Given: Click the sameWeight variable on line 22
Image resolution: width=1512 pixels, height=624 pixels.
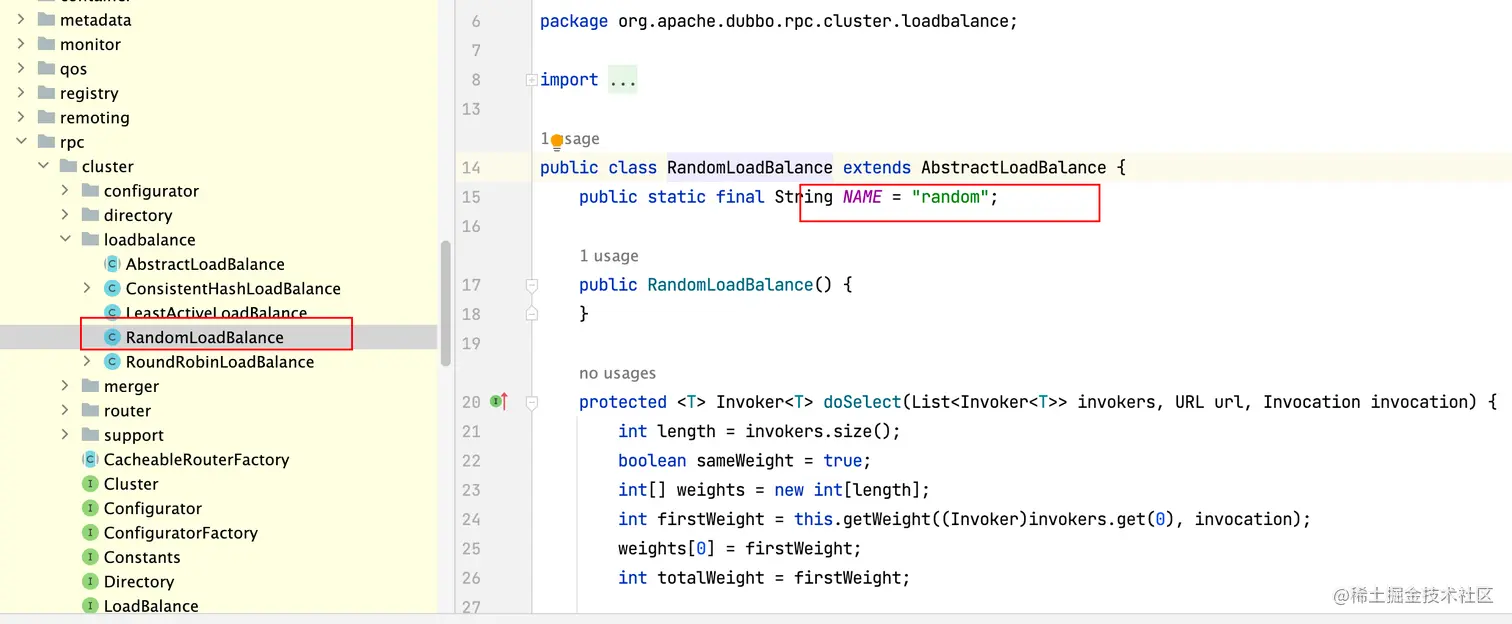Looking at the screenshot, I should [745, 461].
